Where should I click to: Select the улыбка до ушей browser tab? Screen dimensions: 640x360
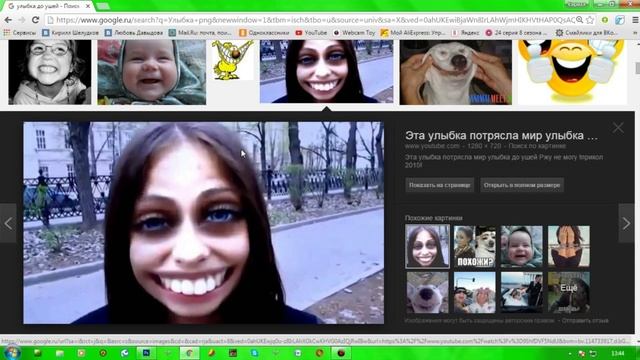coord(48,6)
